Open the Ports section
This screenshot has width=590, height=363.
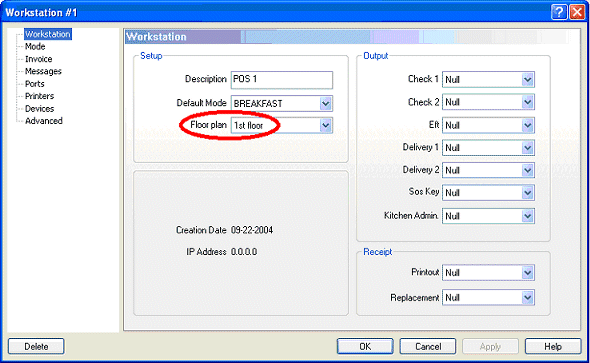point(35,84)
